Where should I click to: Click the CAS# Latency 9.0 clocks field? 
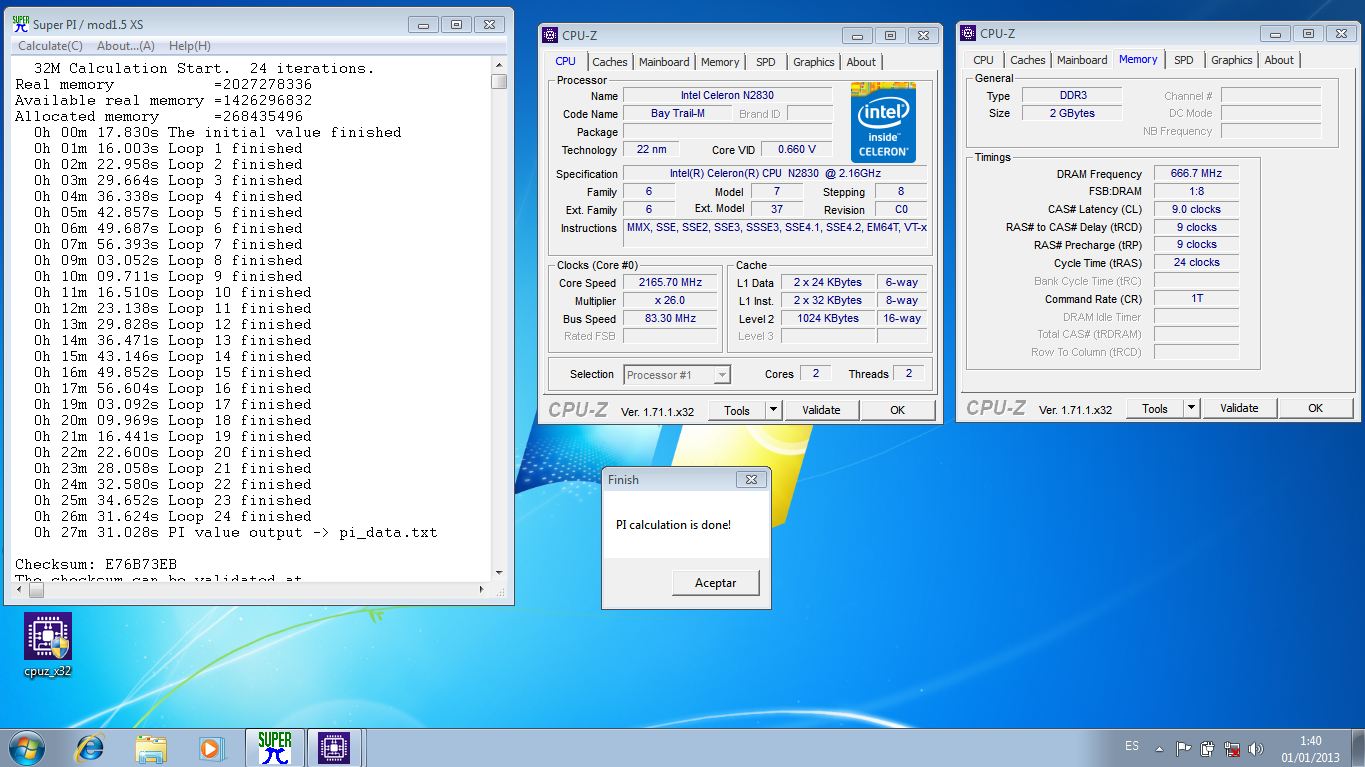[1196, 210]
